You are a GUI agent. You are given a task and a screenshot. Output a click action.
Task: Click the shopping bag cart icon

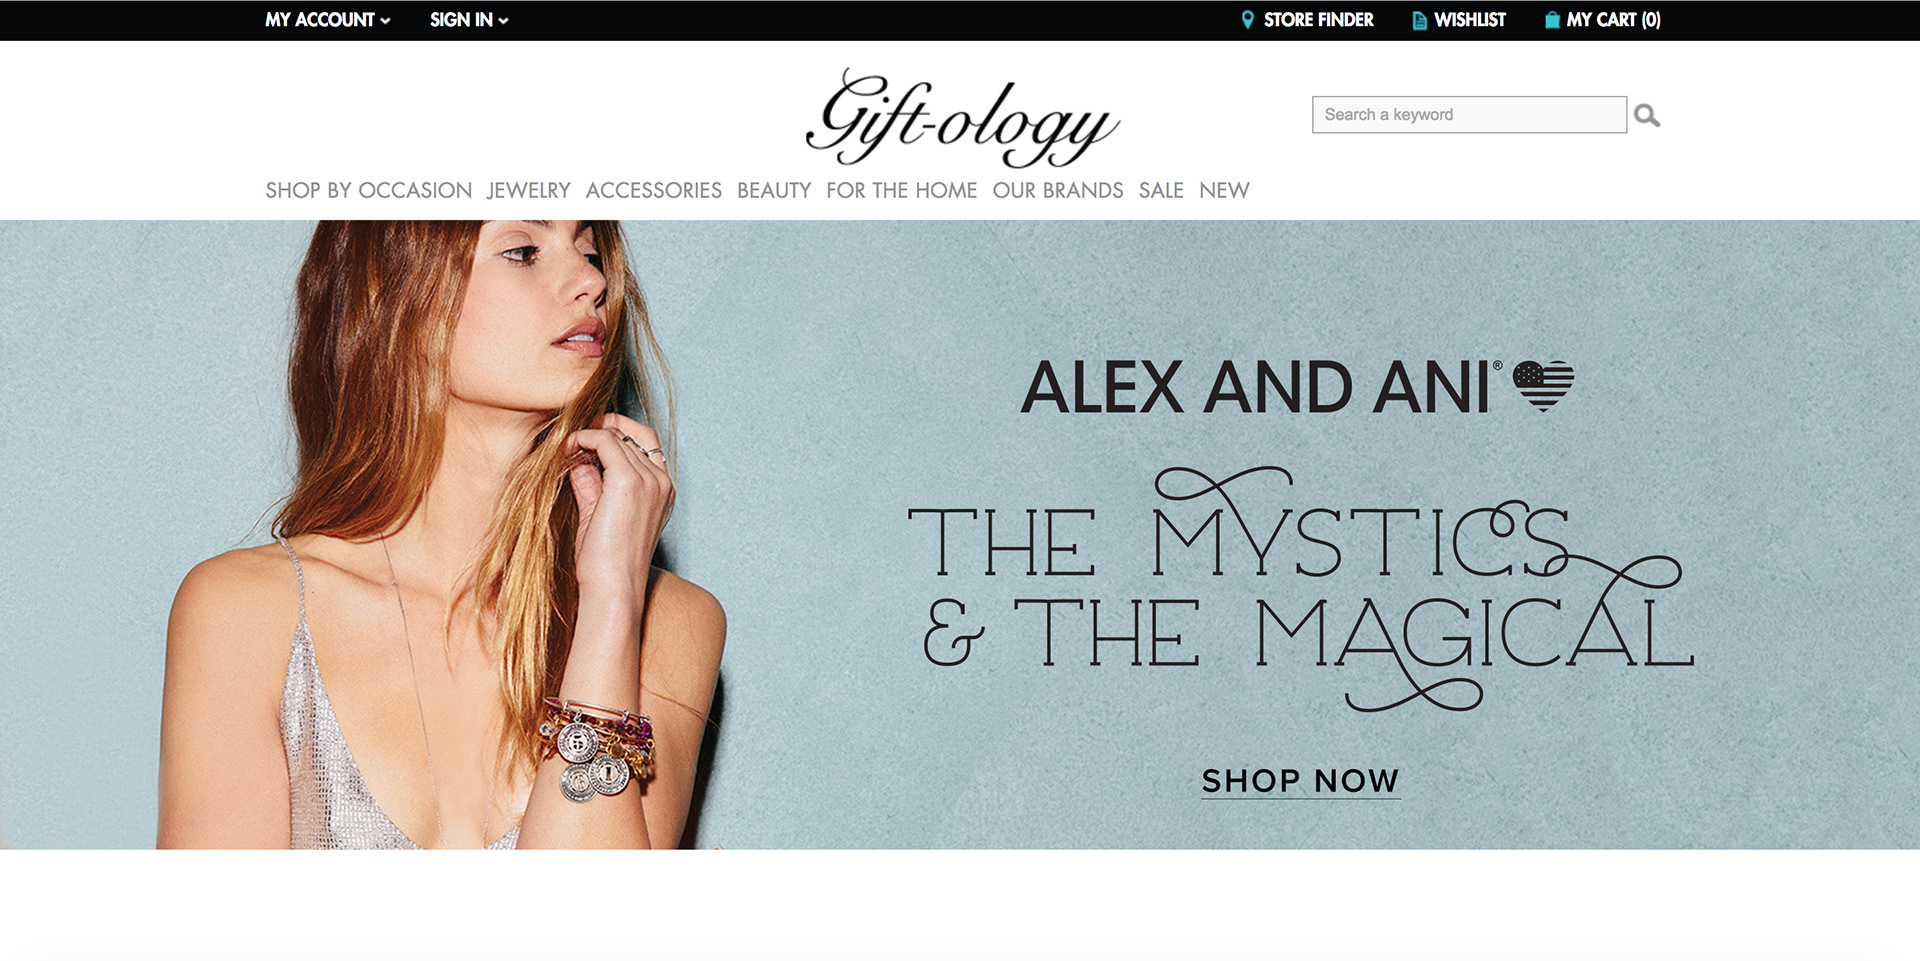pos(1552,20)
